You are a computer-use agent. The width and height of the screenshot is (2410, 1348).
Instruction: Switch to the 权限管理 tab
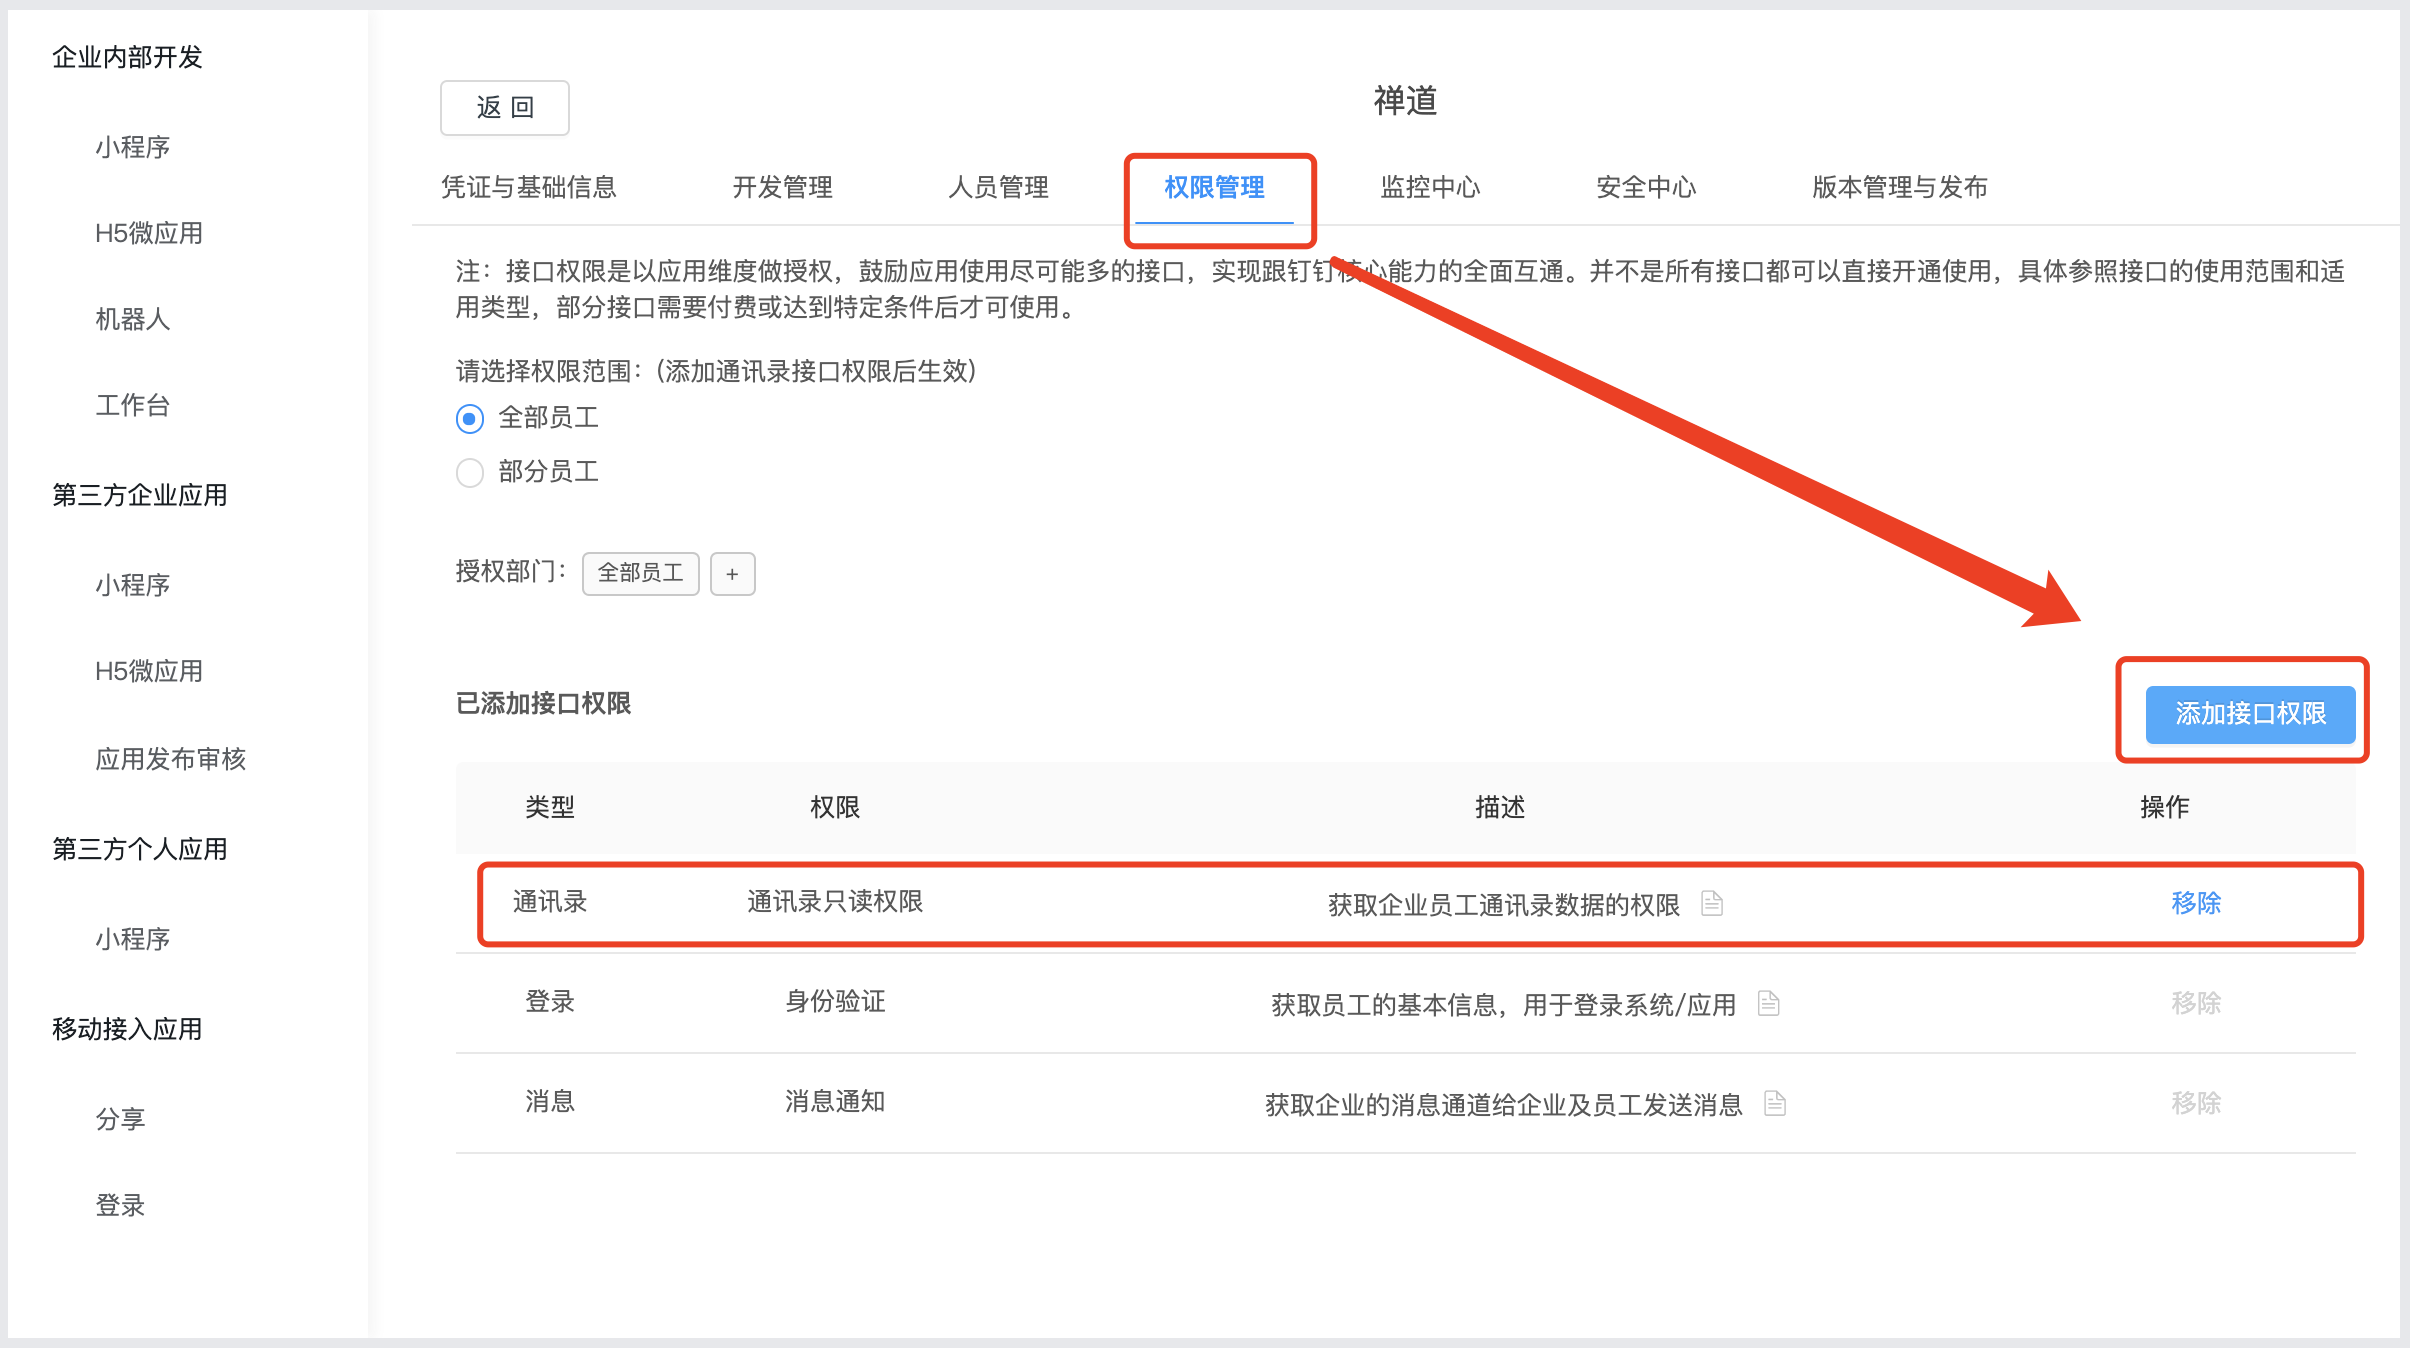click(x=1214, y=187)
